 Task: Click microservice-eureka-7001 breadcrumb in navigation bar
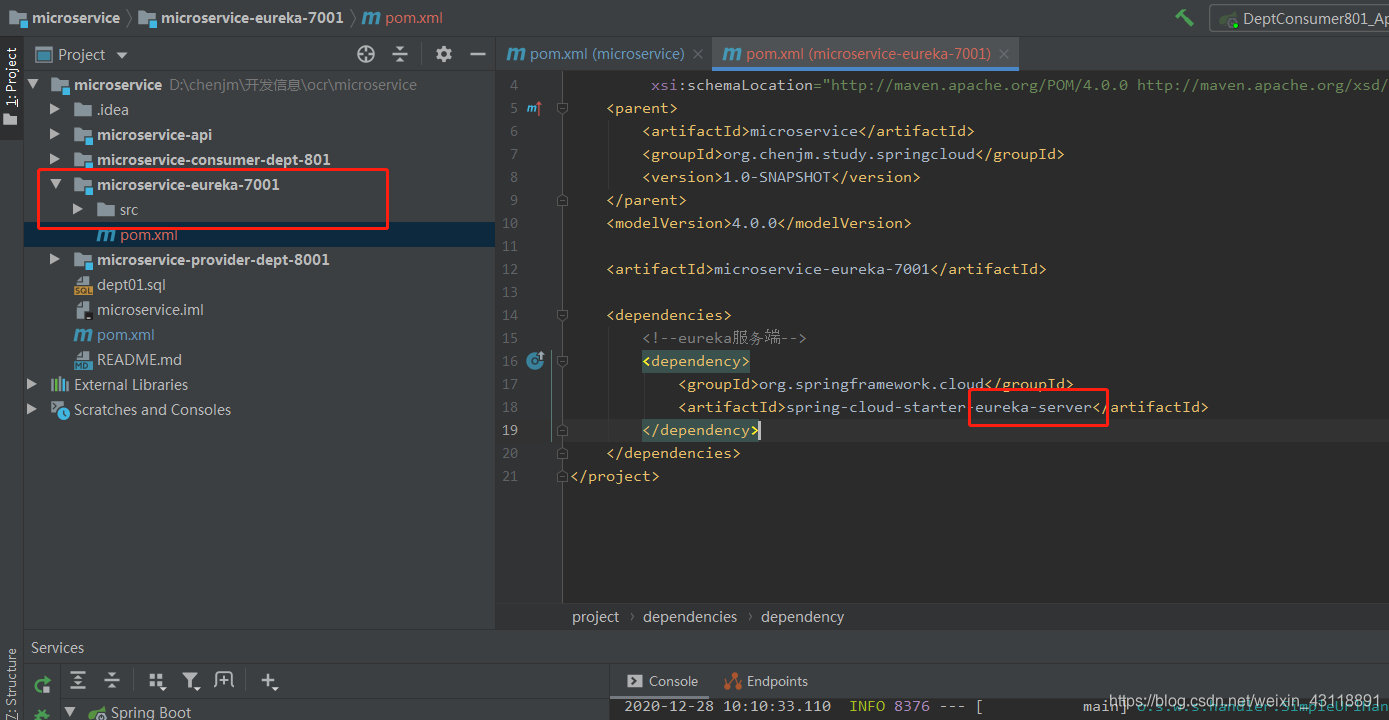point(241,18)
